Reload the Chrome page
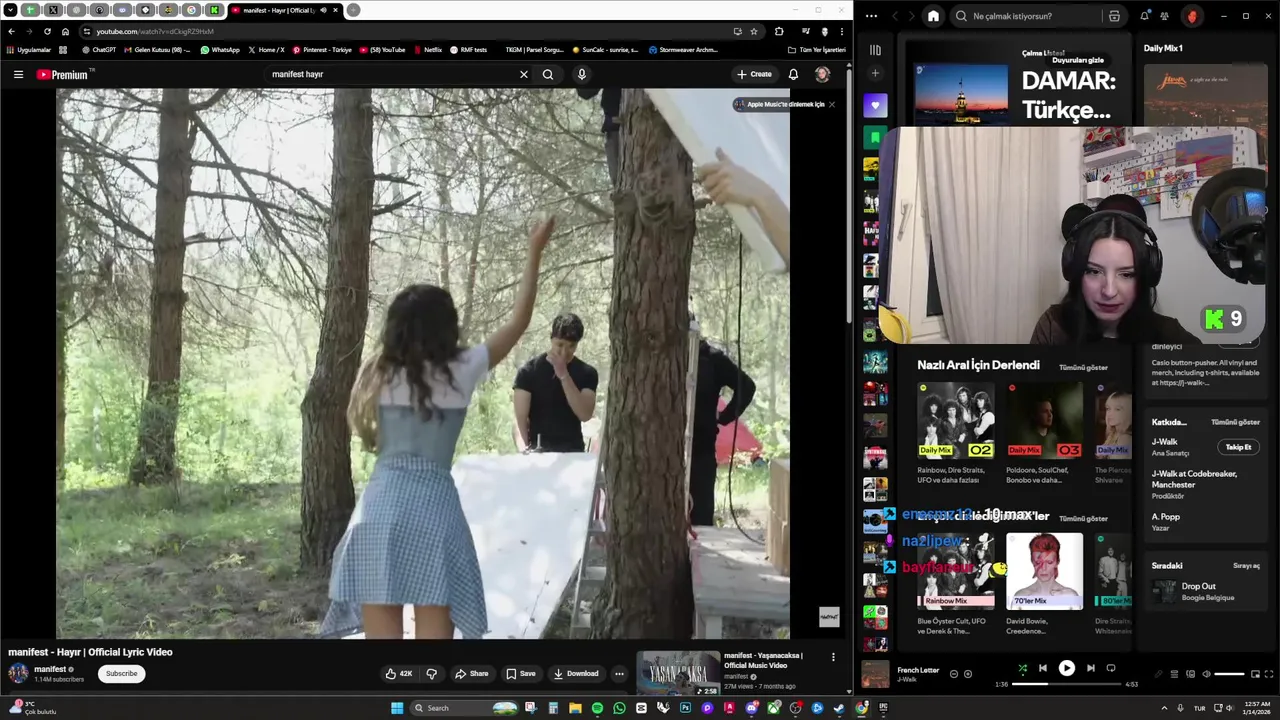Viewport: 1280px width, 720px height. (47, 31)
